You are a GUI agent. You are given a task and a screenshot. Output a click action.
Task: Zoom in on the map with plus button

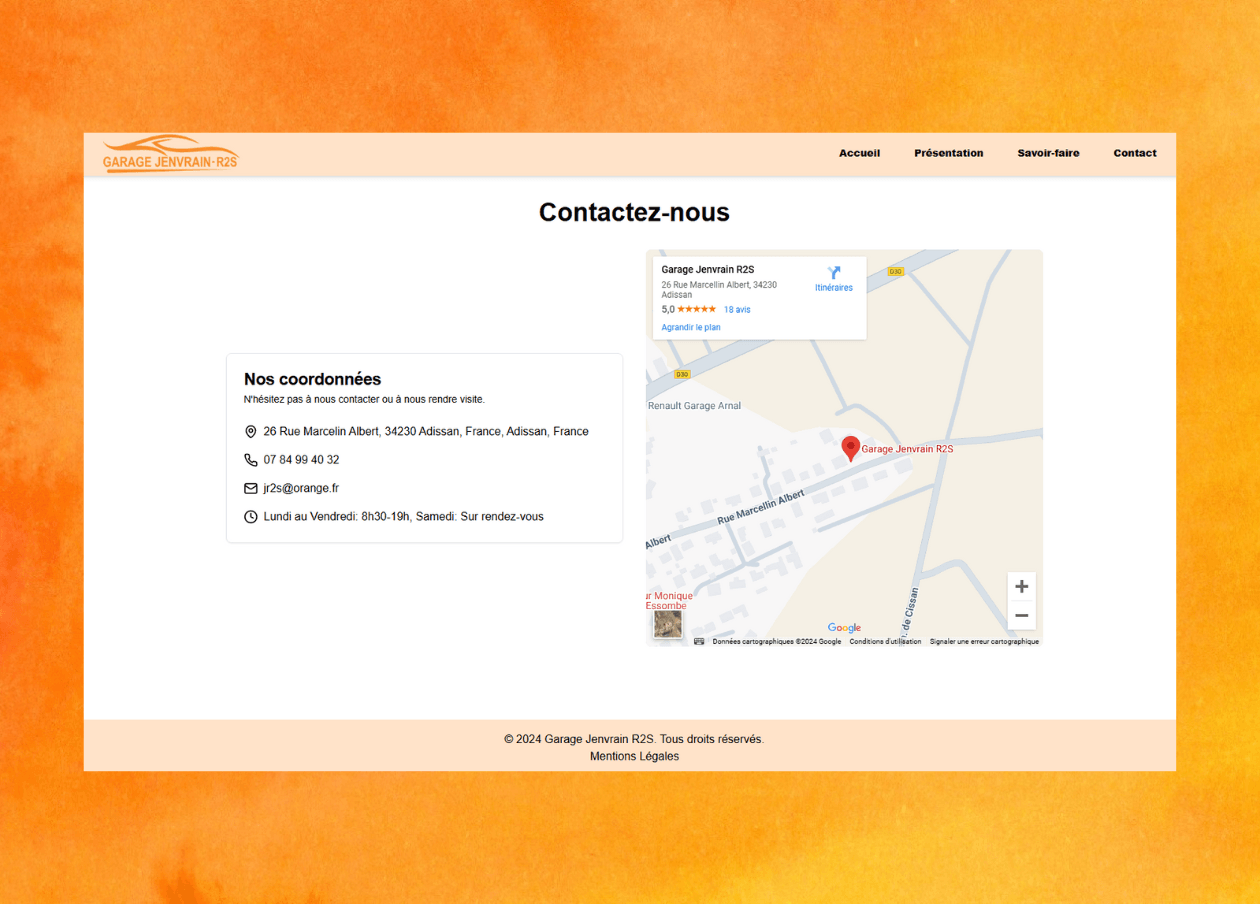[x=1021, y=587]
